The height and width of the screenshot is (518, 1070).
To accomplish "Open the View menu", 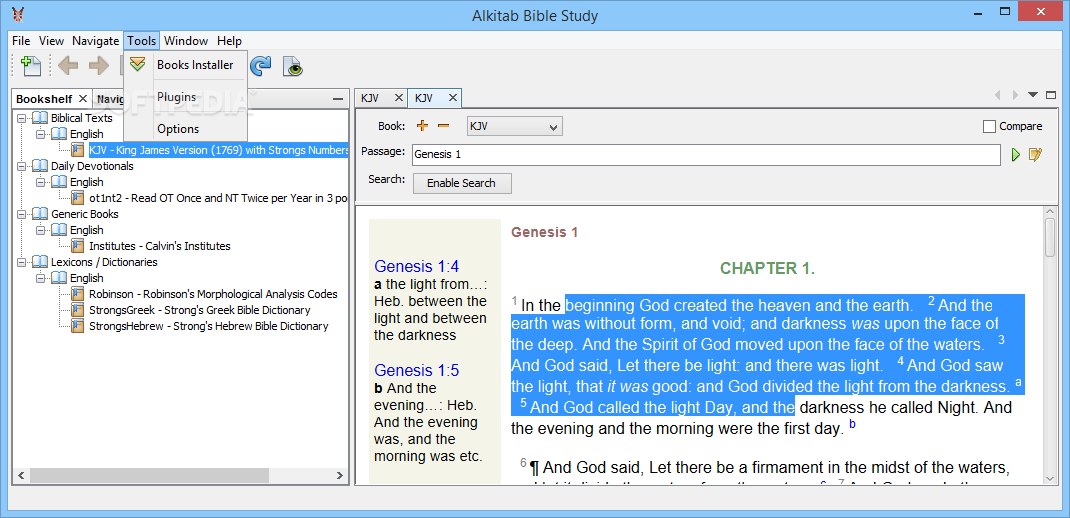I will 51,41.
